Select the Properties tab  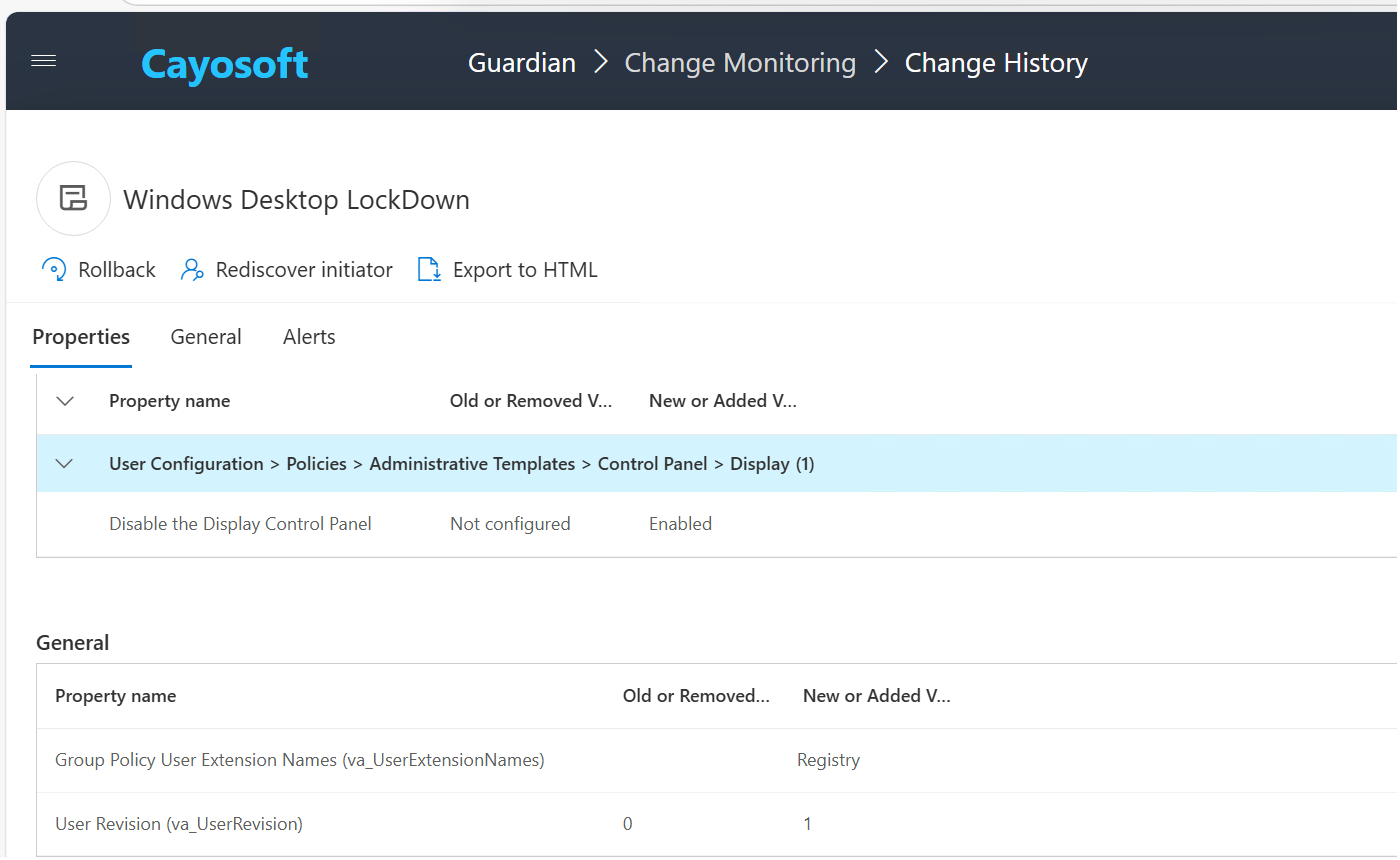click(x=81, y=337)
